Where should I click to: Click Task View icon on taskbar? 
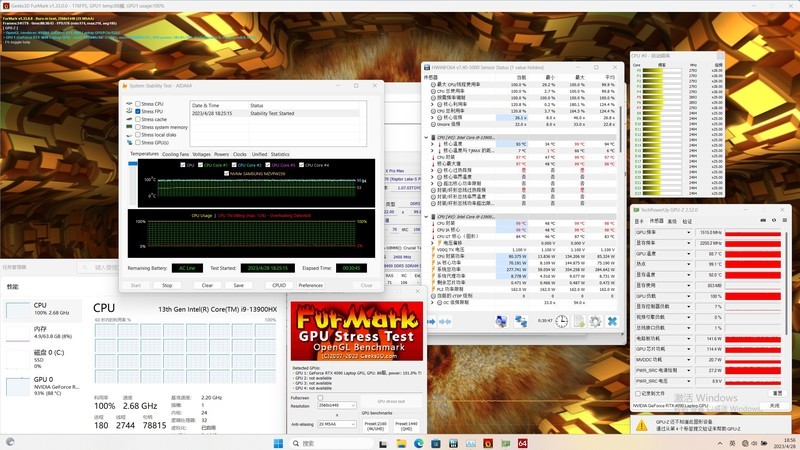[x=383, y=444]
